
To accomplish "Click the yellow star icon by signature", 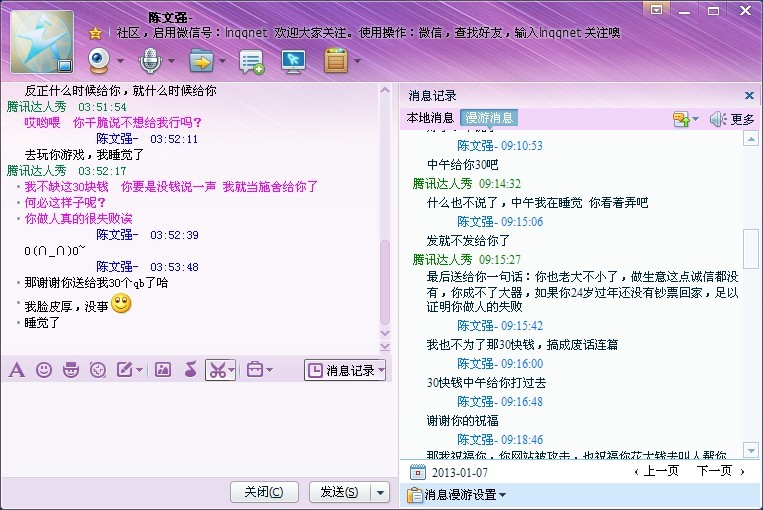I will [x=95, y=33].
